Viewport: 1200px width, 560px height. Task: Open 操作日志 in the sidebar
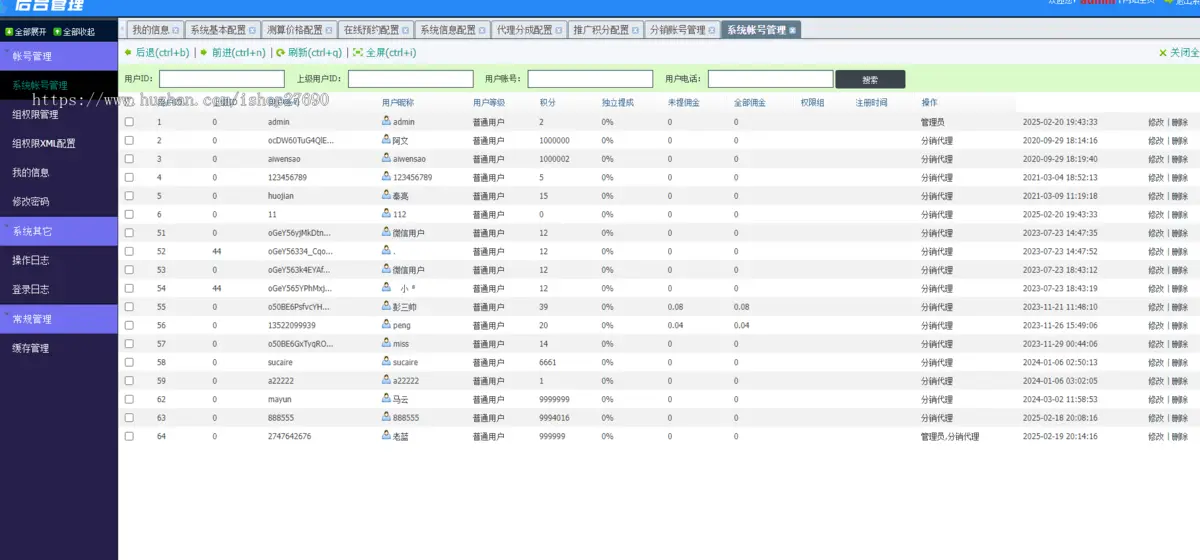click(31, 260)
